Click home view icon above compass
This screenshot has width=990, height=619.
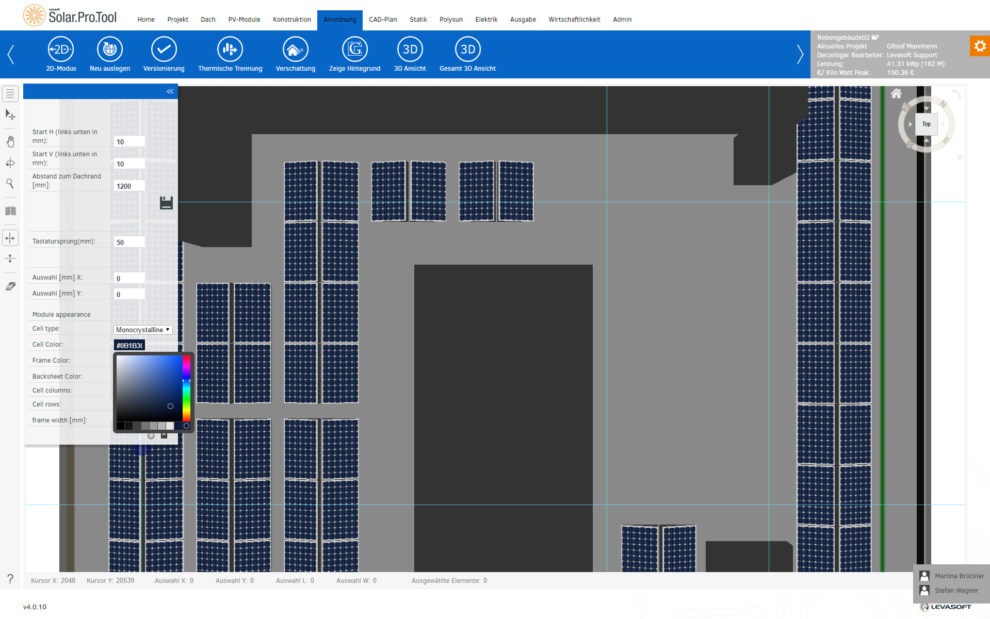pyautogui.click(x=896, y=94)
